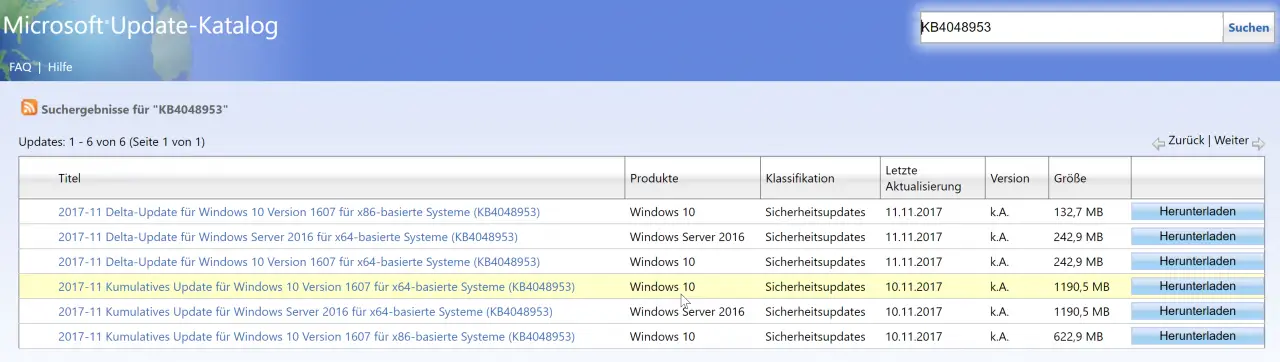Click into the KB4048953 search field

point(1070,28)
